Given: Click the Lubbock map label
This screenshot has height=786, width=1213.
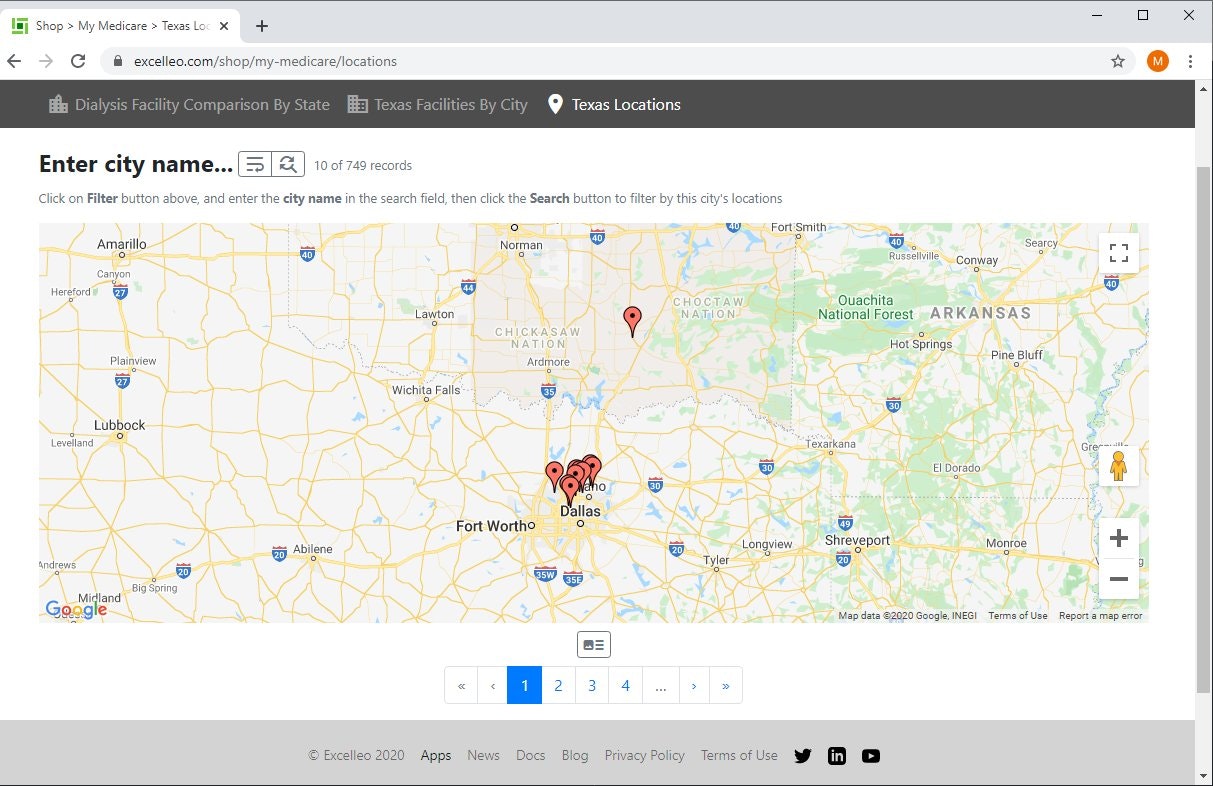Looking at the screenshot, I should (120, 425).
